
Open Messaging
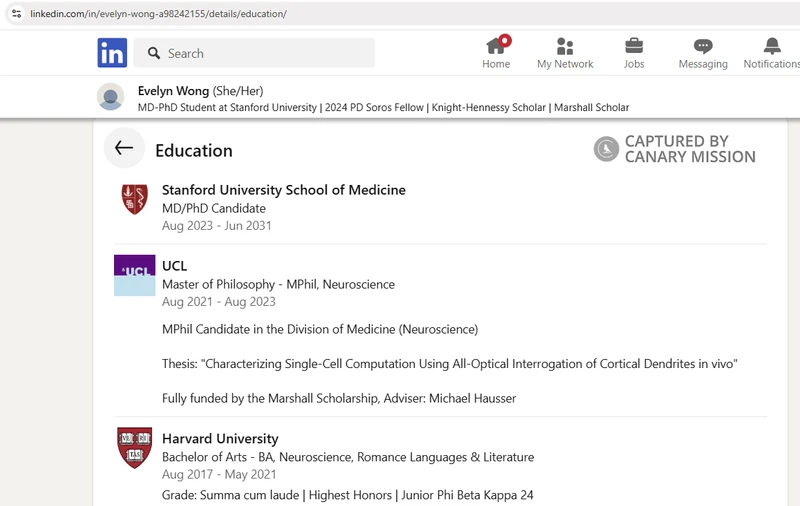[703, 53]
